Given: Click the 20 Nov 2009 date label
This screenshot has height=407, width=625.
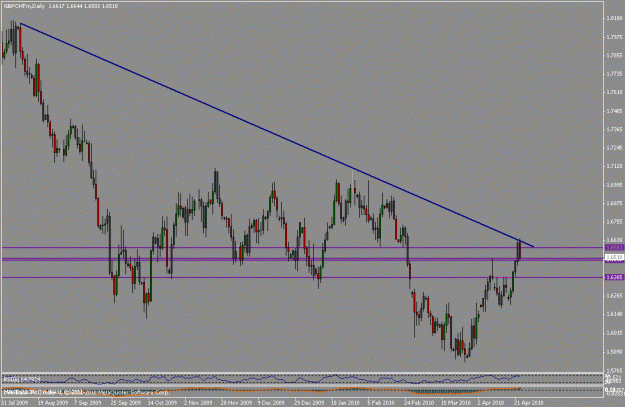Looking at the screenshot, I should 235,403.
